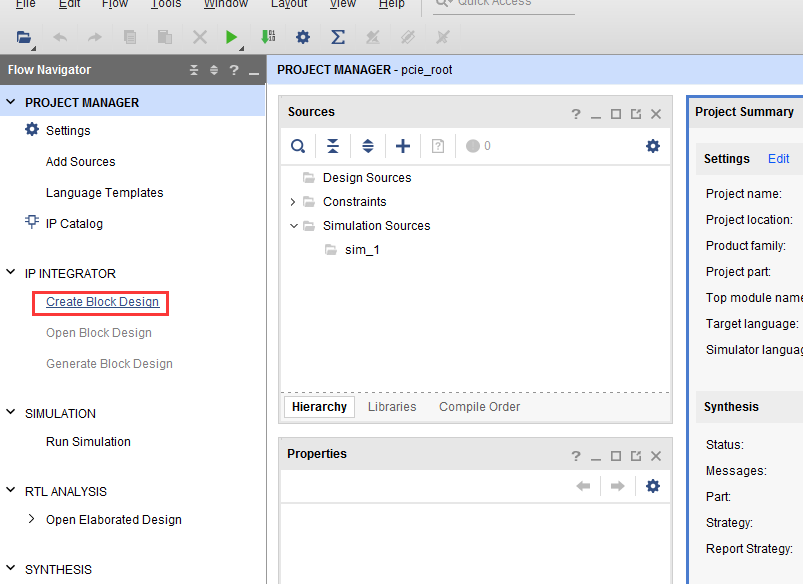Open Settings via toolbar gear icon
803x584 pixels.
(303, 37)
